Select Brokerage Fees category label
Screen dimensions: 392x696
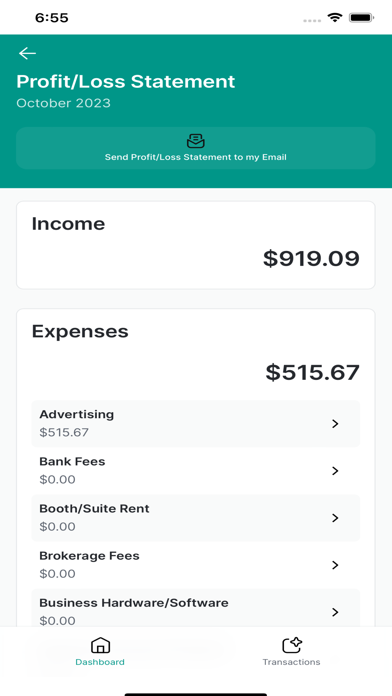(89, 556)
